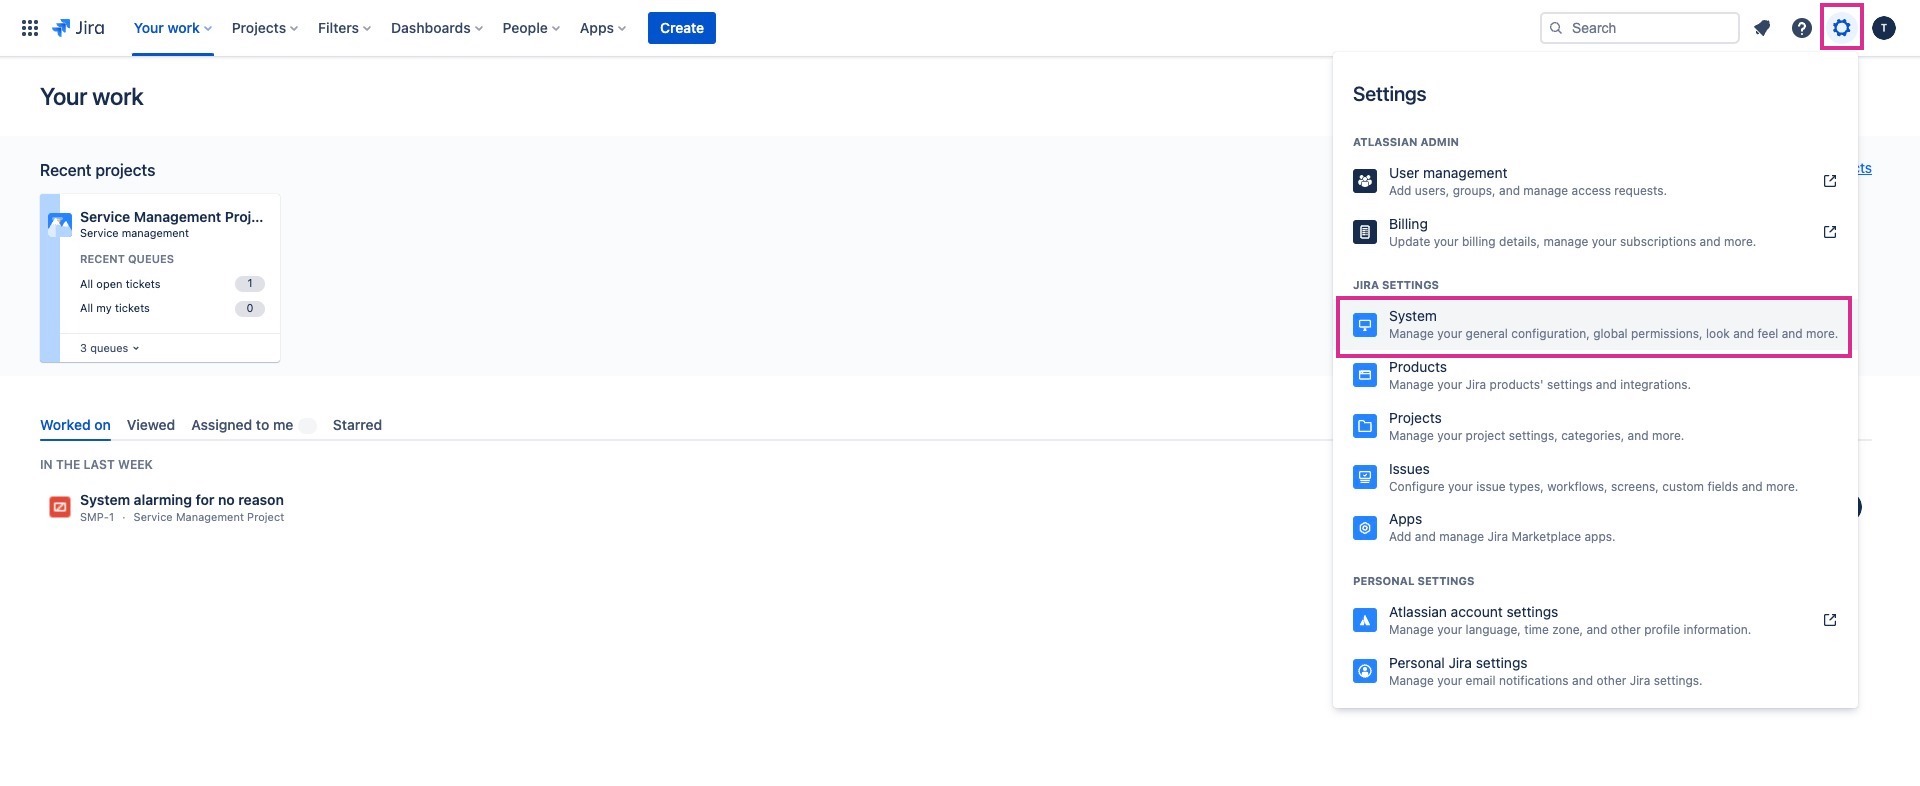
Task: Open Personal Jira settings entry
Action: pyautogui.click(x=1595, y=671)
